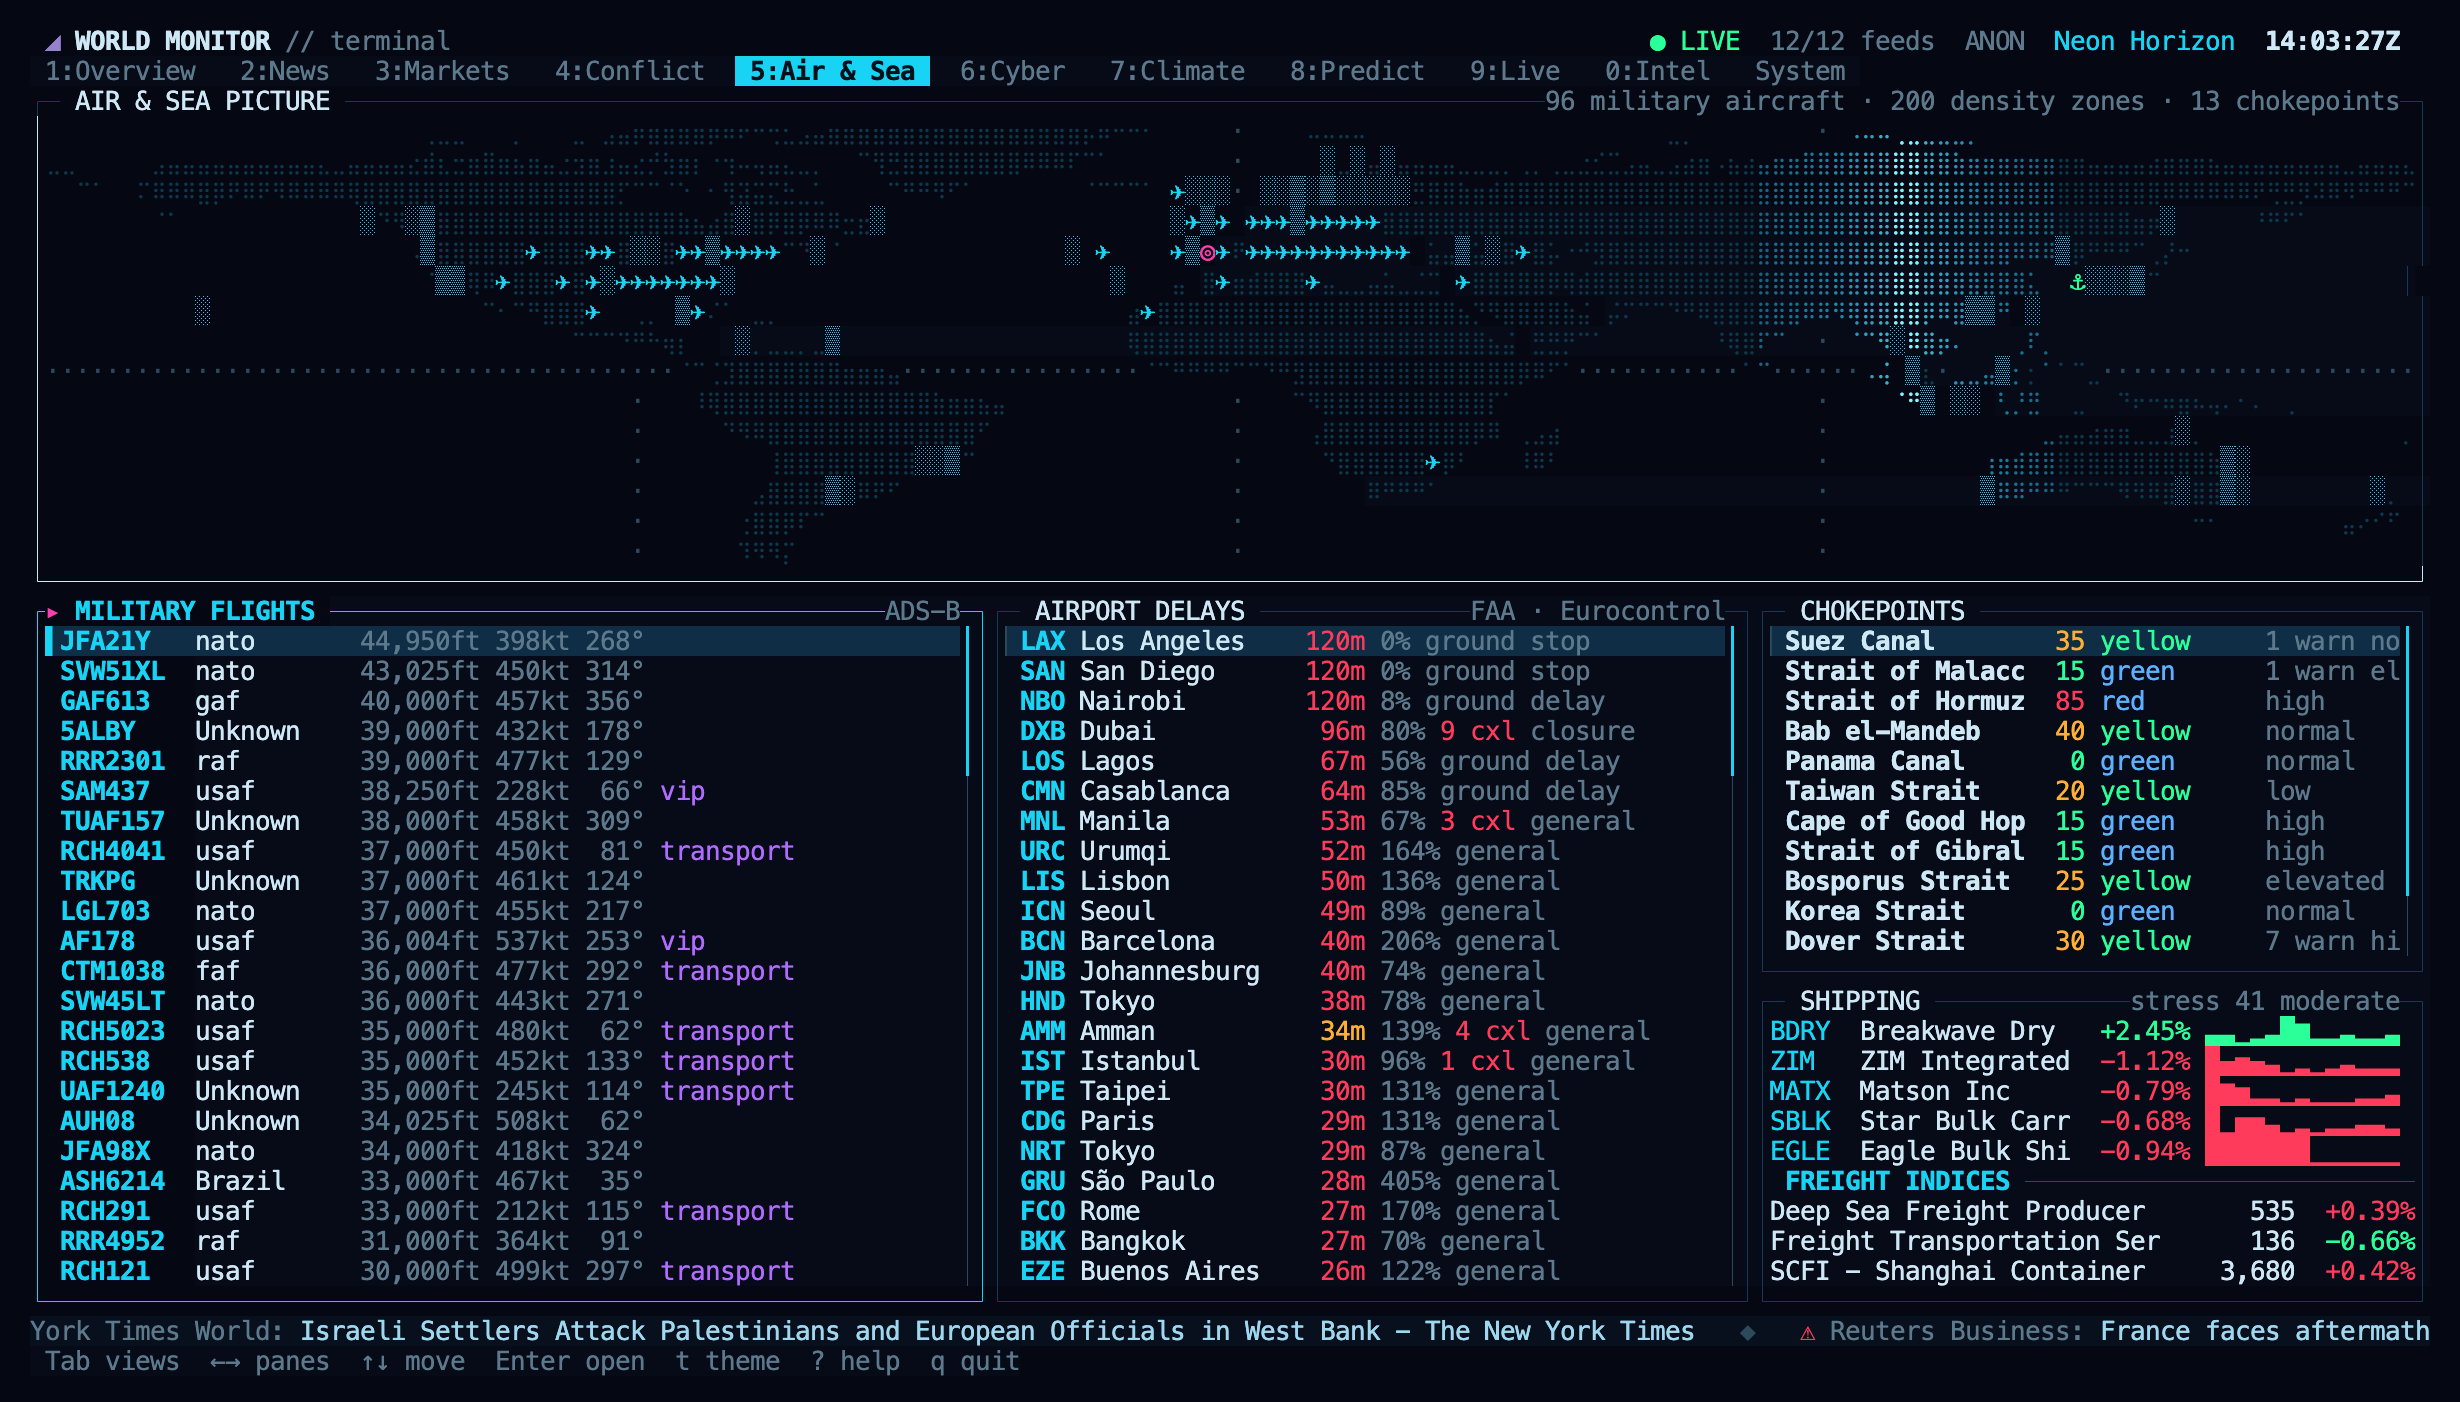The width and height of the screenshot is (2460, 1402).
Task: Open the 6:Cyber tab
Action: [x=1012, y=71]
